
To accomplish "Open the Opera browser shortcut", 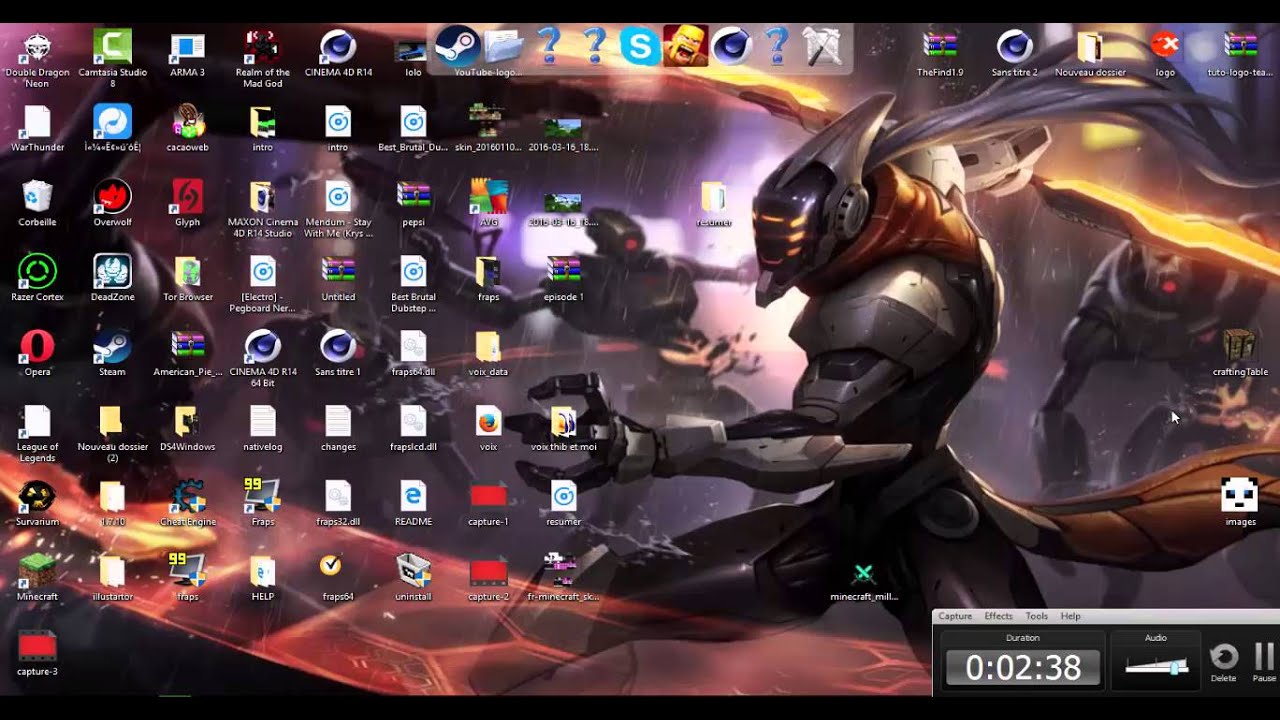I will pyautogui.click(x=37, y=347).
